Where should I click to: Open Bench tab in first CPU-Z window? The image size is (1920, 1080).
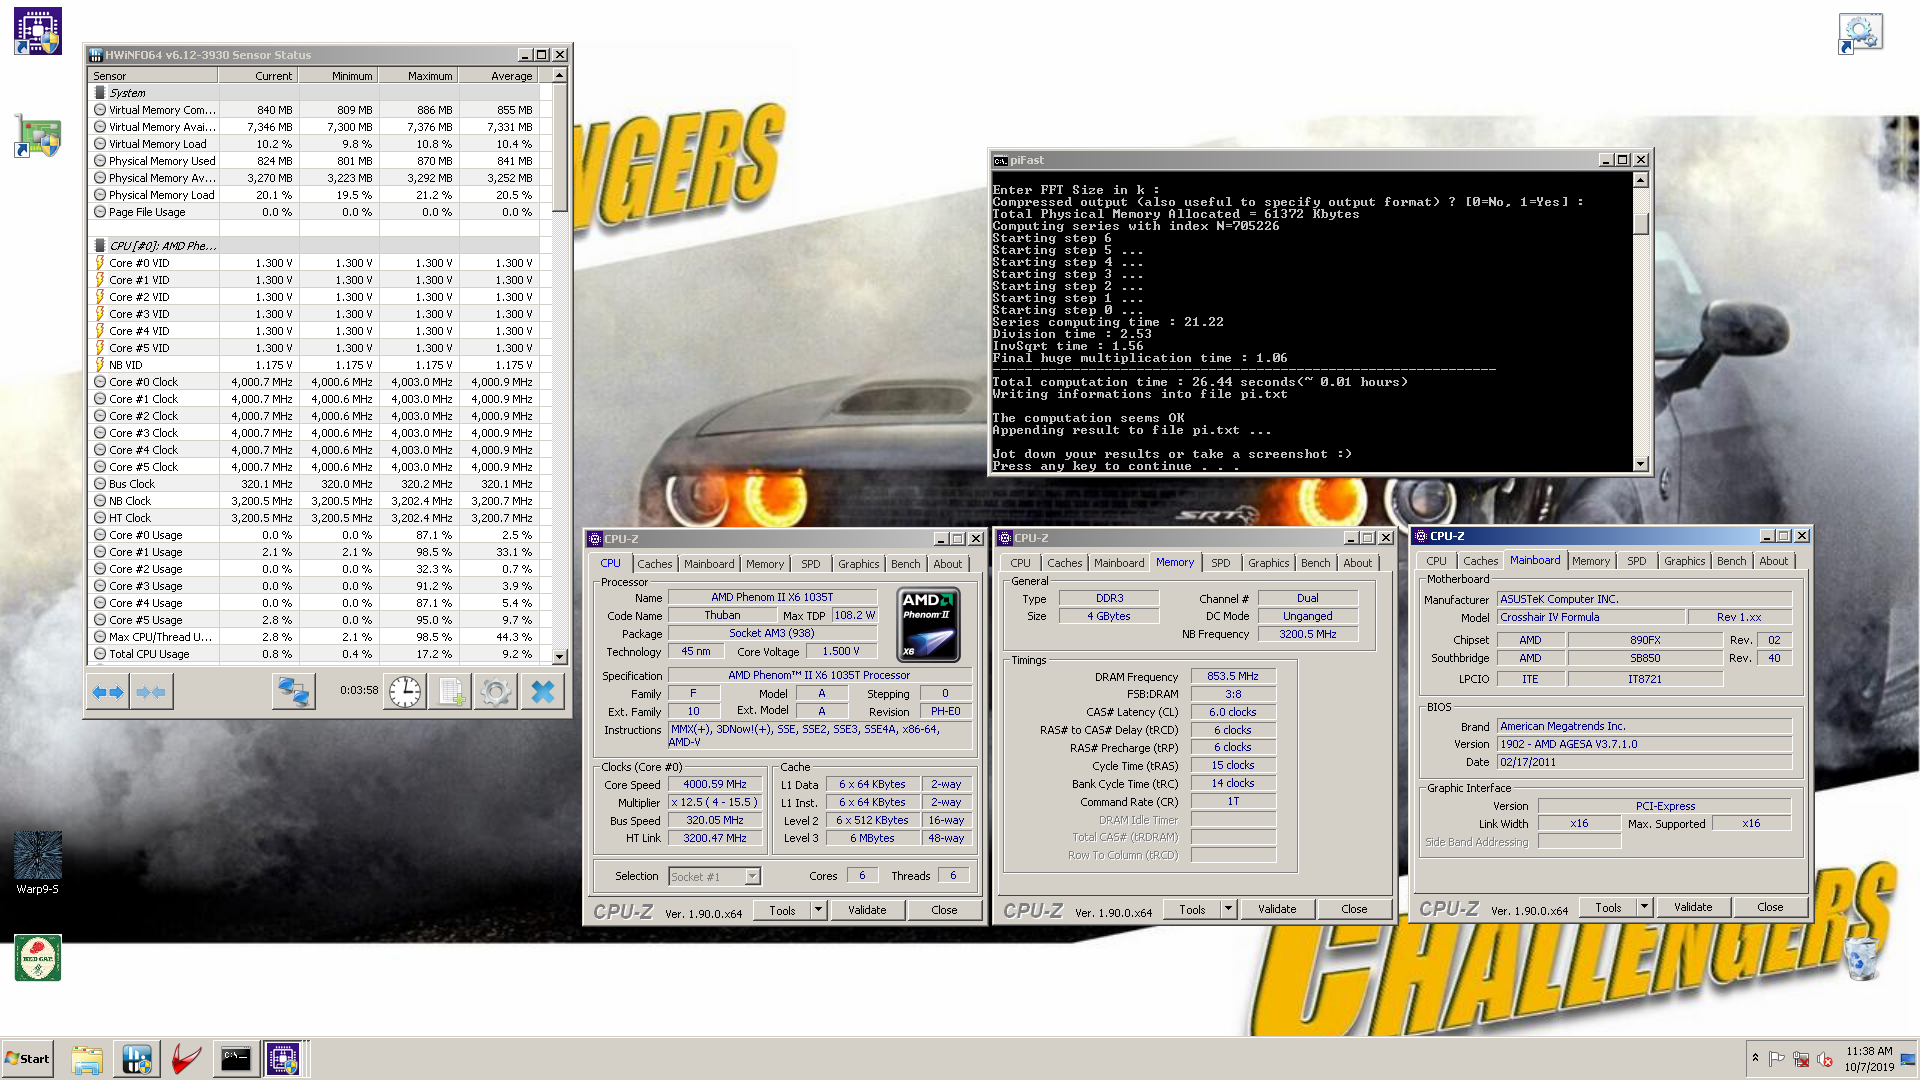tap(905, 564)
